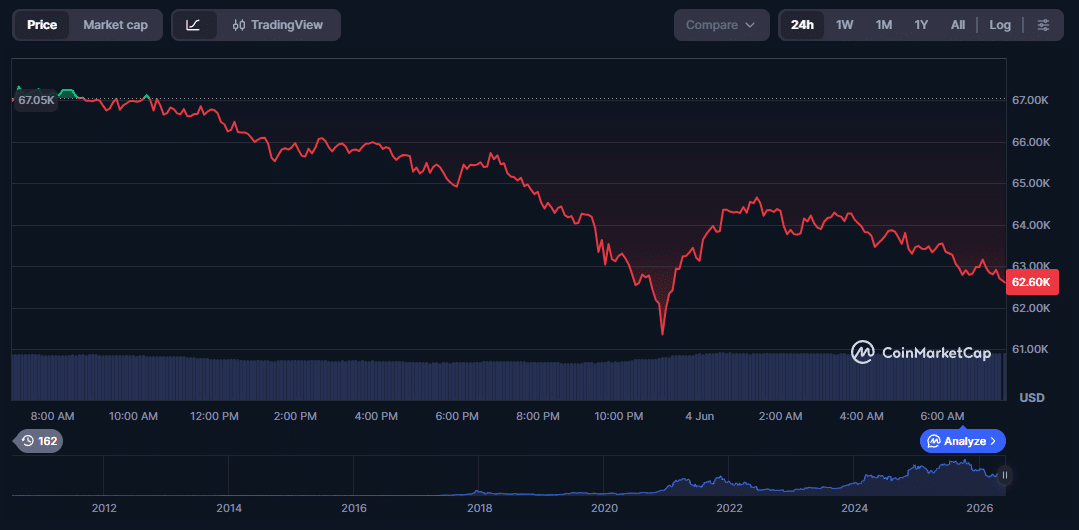Open the 162 history clock badge

pyautogui.click(x=39, y=441)
